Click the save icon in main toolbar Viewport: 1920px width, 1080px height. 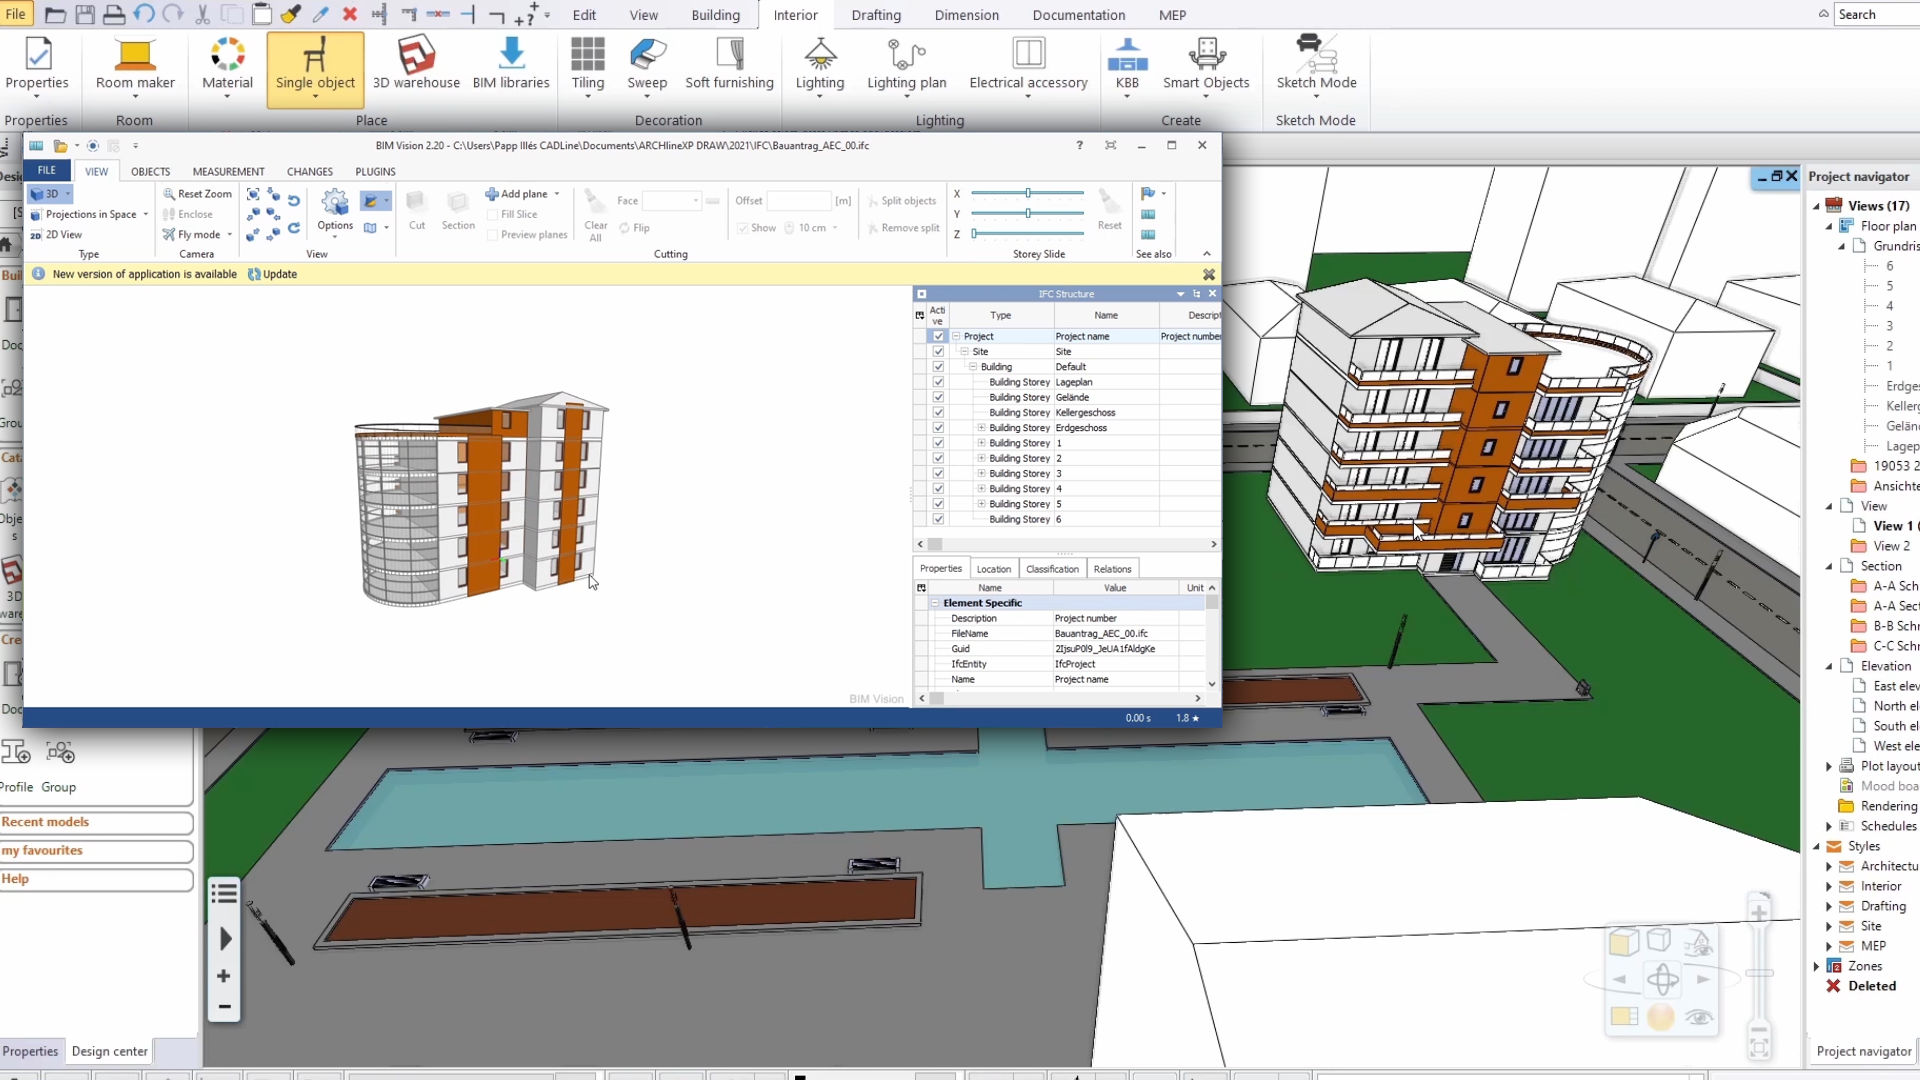click(85, 14)
